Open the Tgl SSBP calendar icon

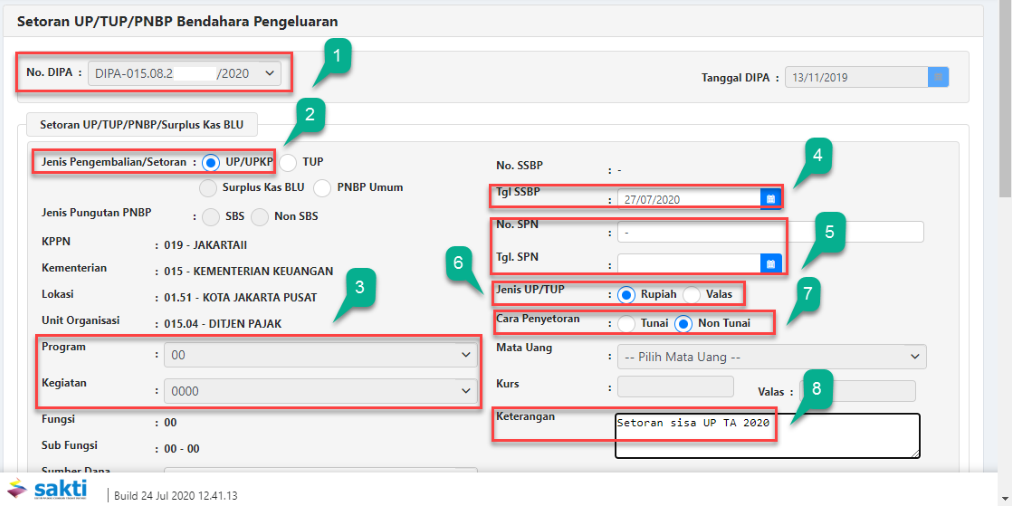pyautogui.click(x=770, y=199)
